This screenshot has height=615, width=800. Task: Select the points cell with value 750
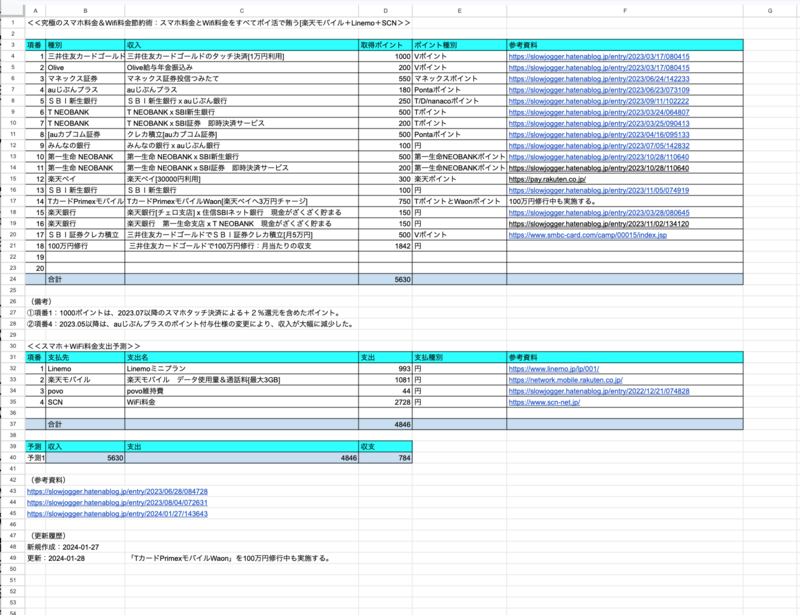point(385,202)
